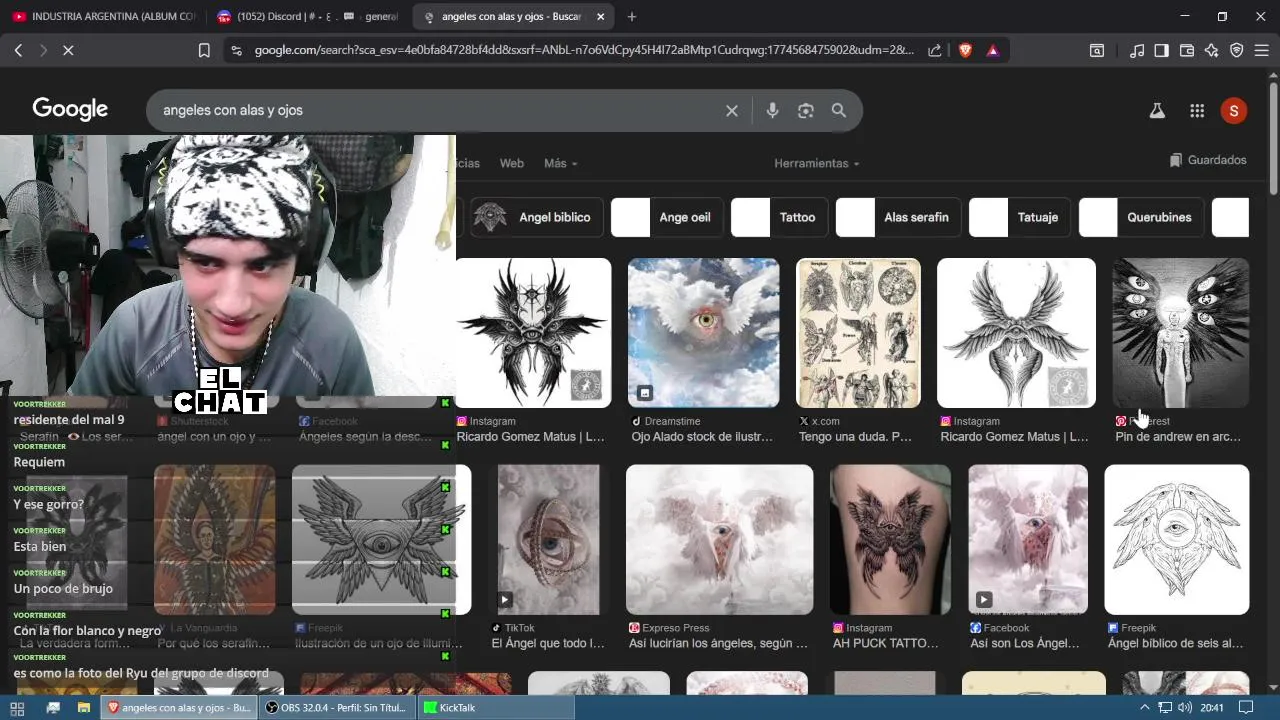Open 'AH PUCK TATTO' Instagram tattoo image
Image resolution: width=1280 pixels, height=720 pixels.
pyautogui.click(x=890, y=539)
